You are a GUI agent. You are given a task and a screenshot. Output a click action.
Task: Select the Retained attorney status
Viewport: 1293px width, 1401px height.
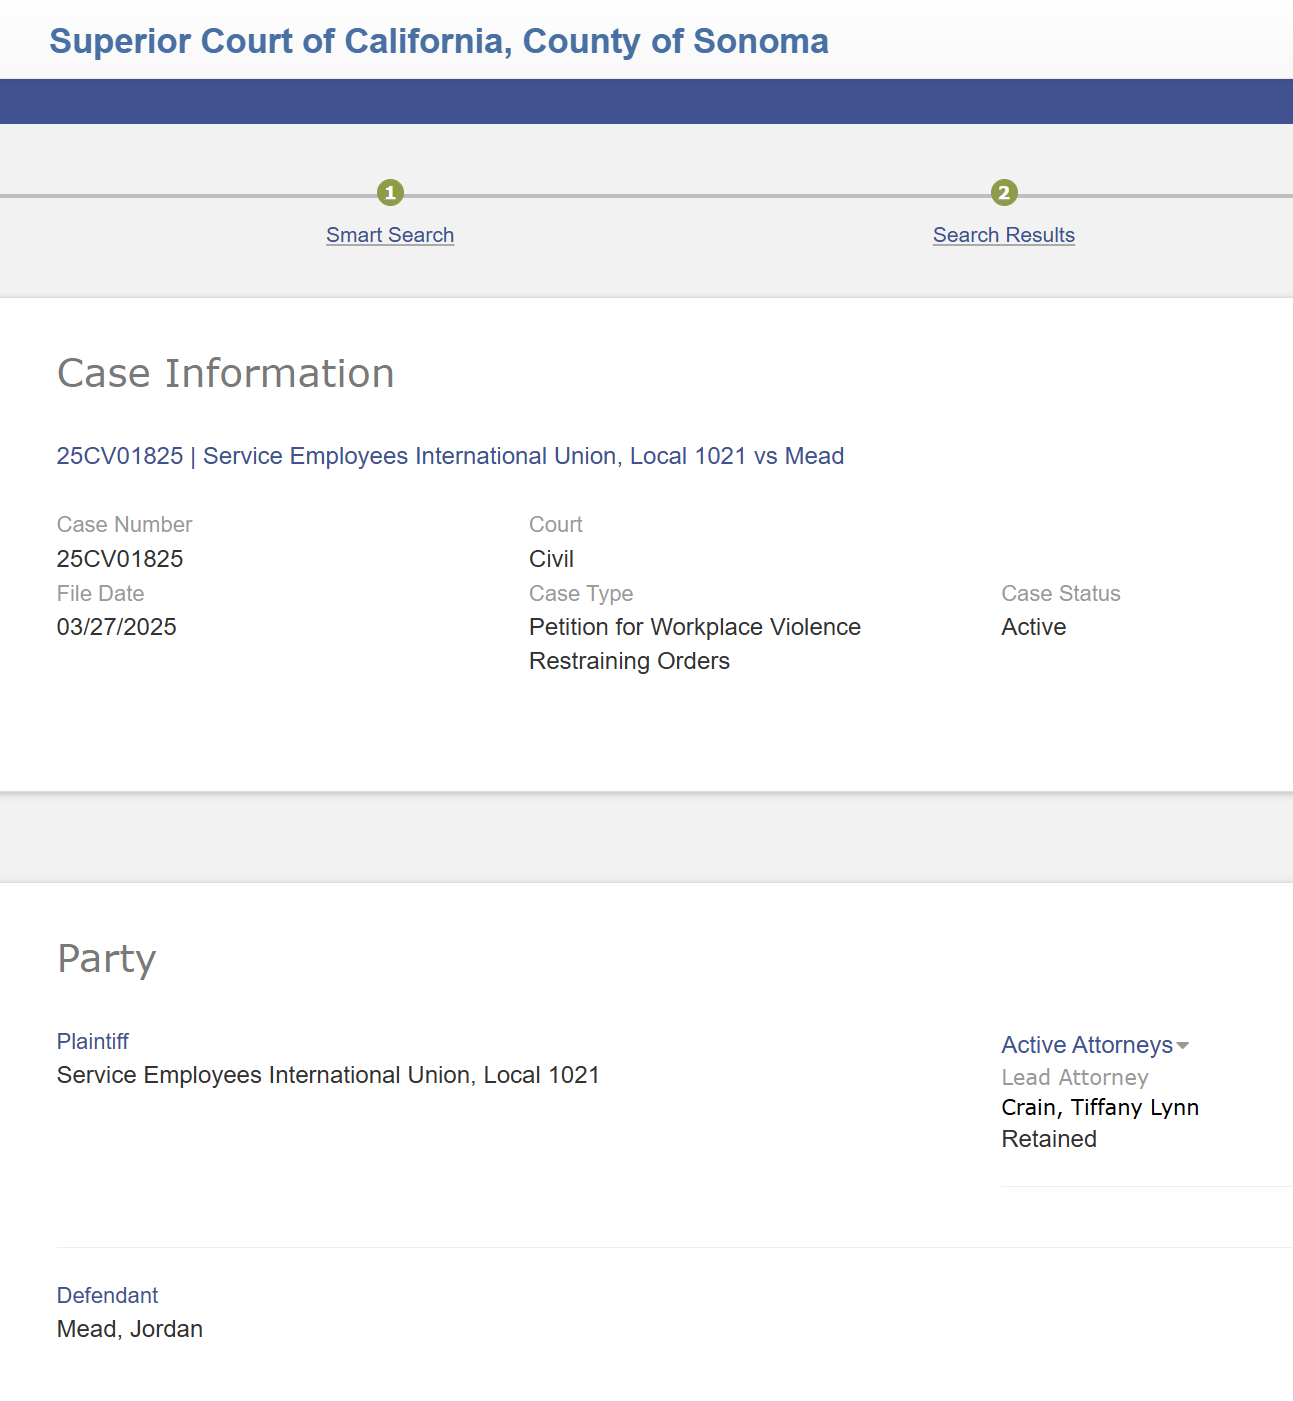(1049, 1139)
